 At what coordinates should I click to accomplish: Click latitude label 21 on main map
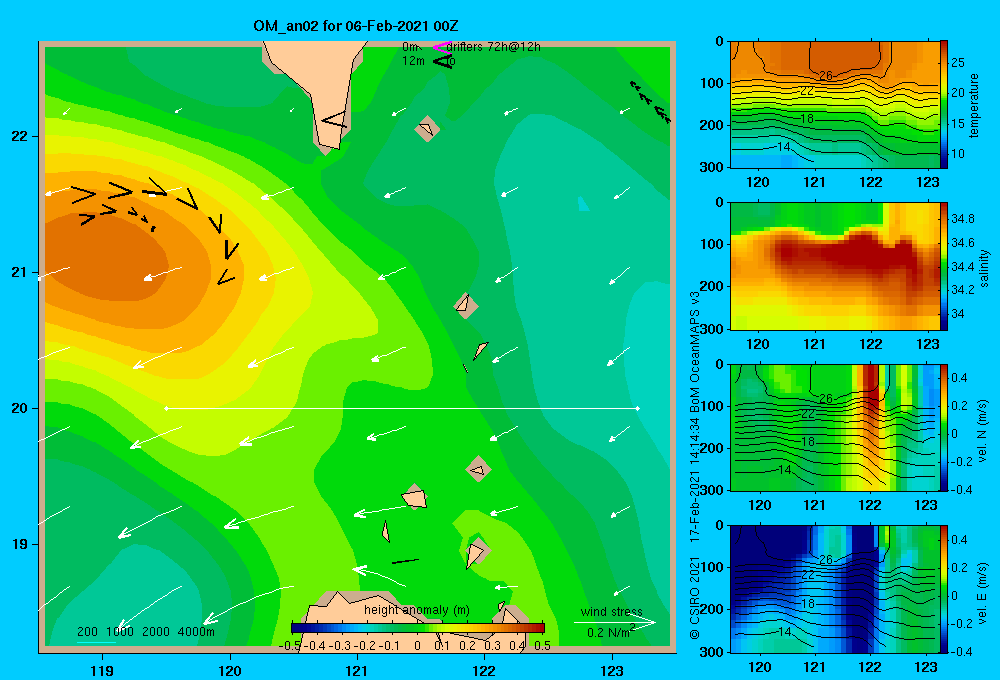coord(19,272)
